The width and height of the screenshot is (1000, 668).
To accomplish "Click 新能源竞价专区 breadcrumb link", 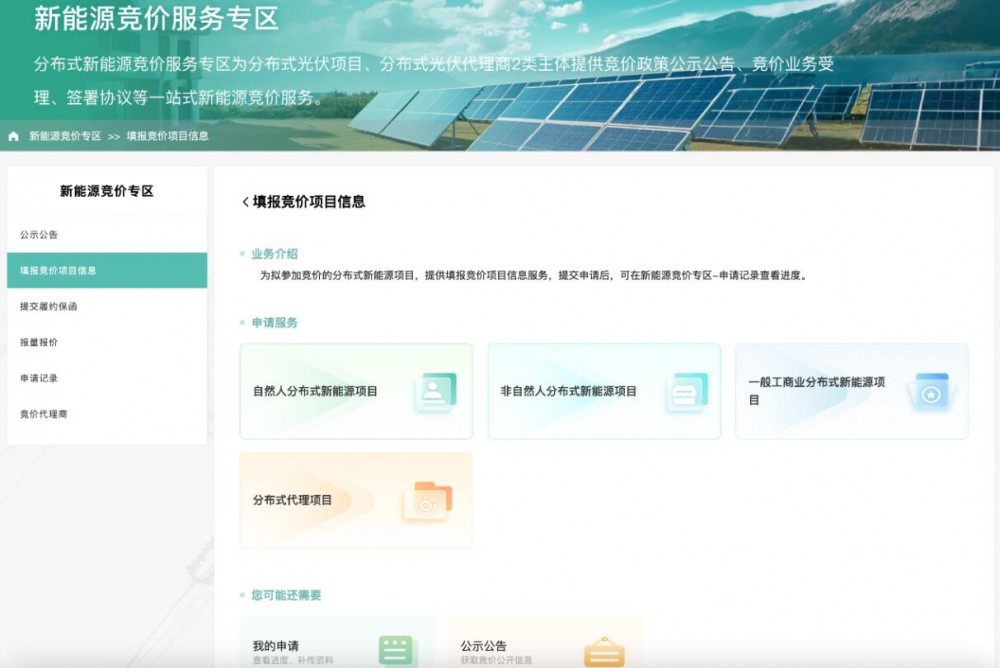I will click(65, 136).
